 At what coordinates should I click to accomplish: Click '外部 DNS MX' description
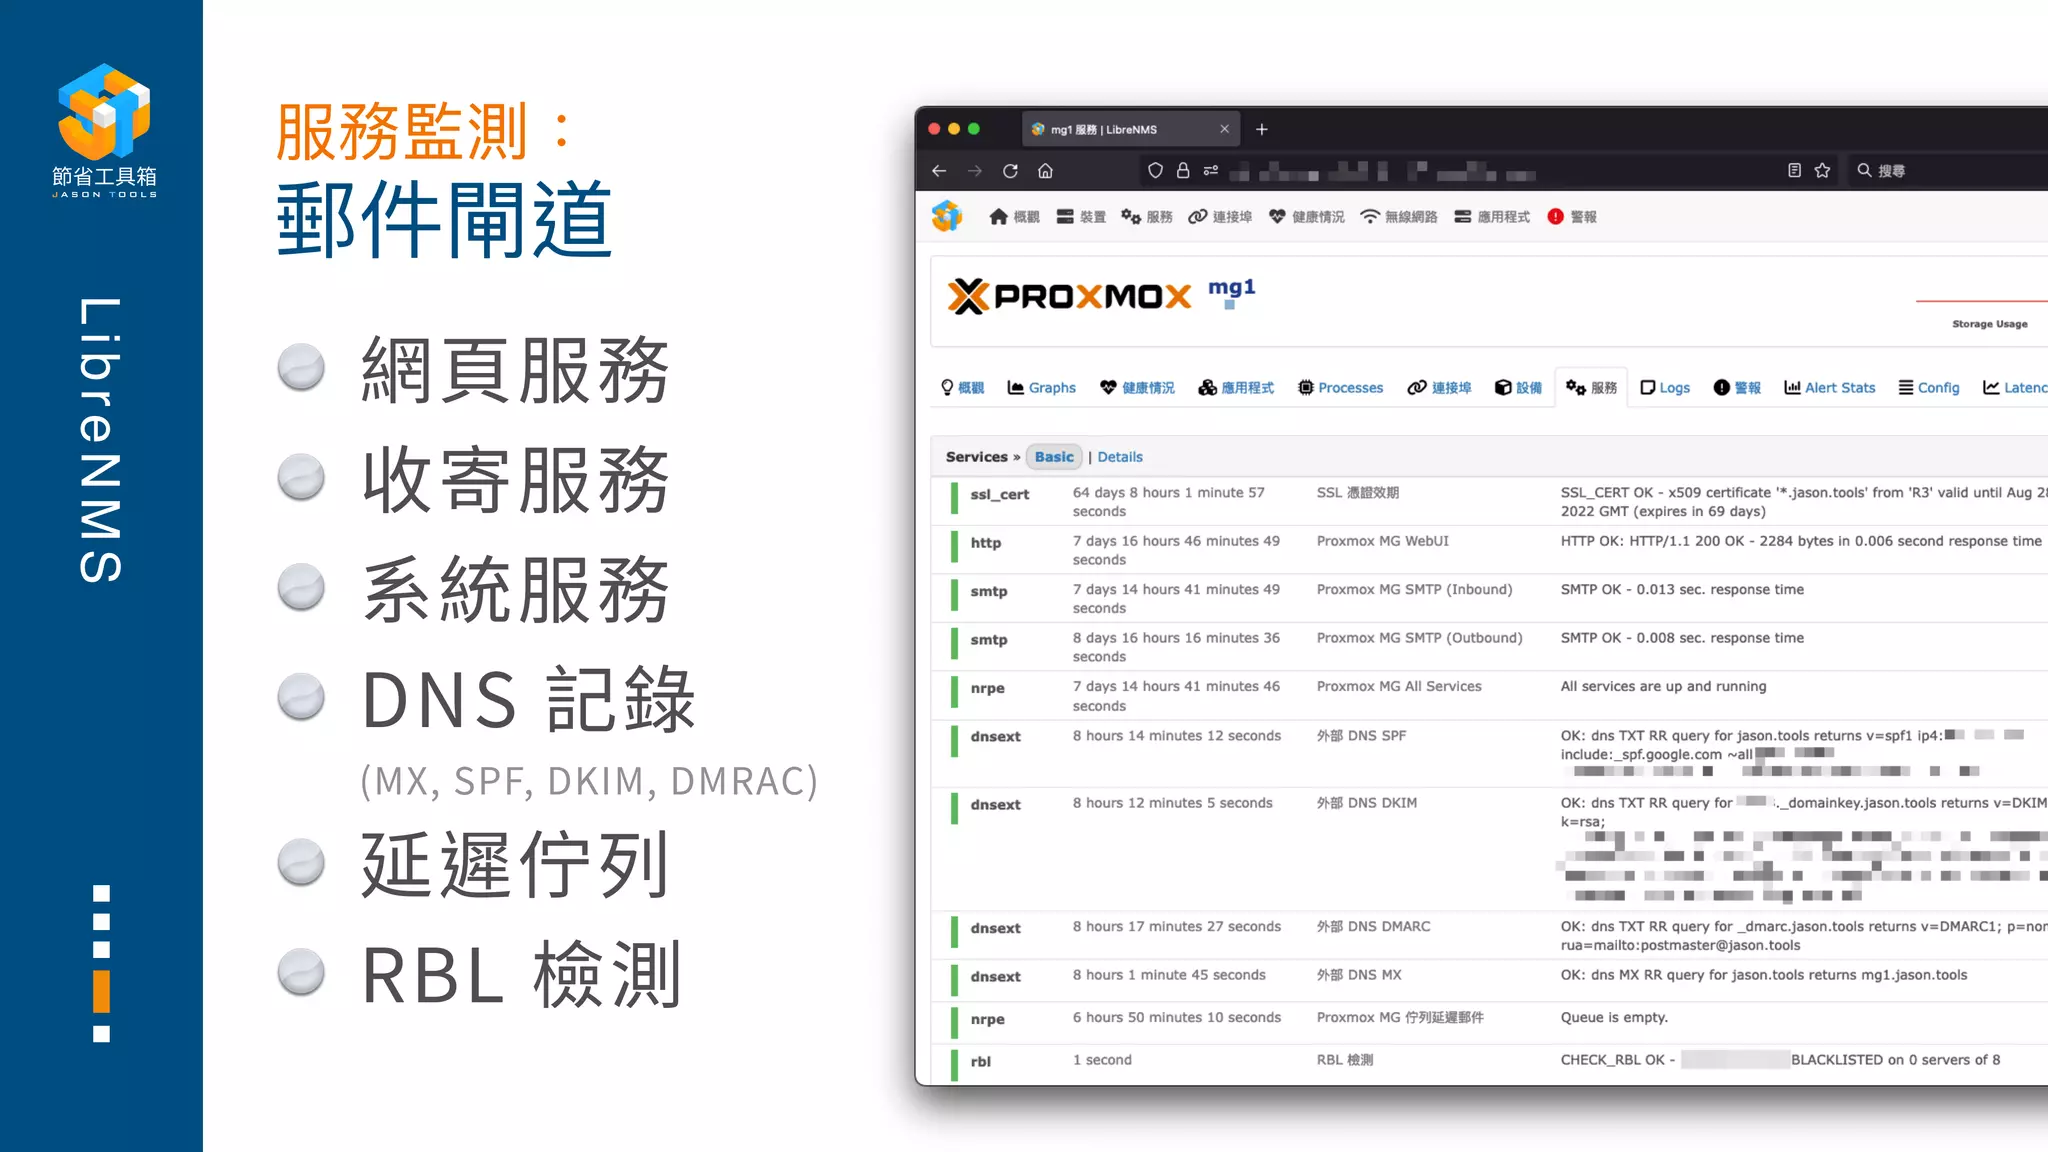[1359, 975]
